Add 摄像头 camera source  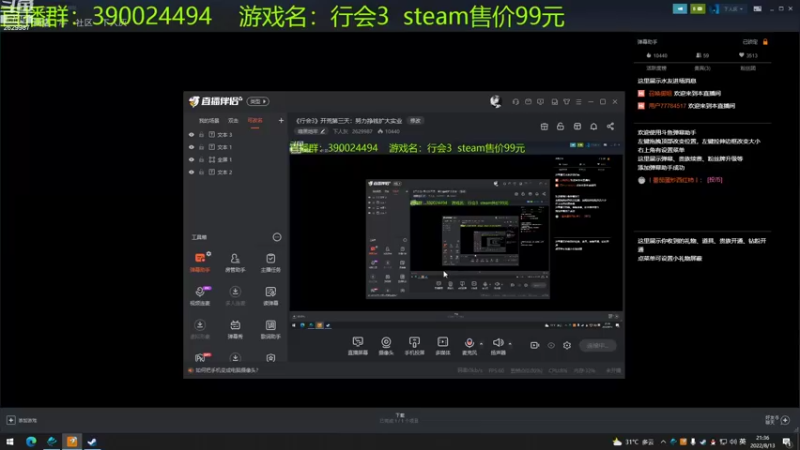pyautogui.click(x=386, y=345)
